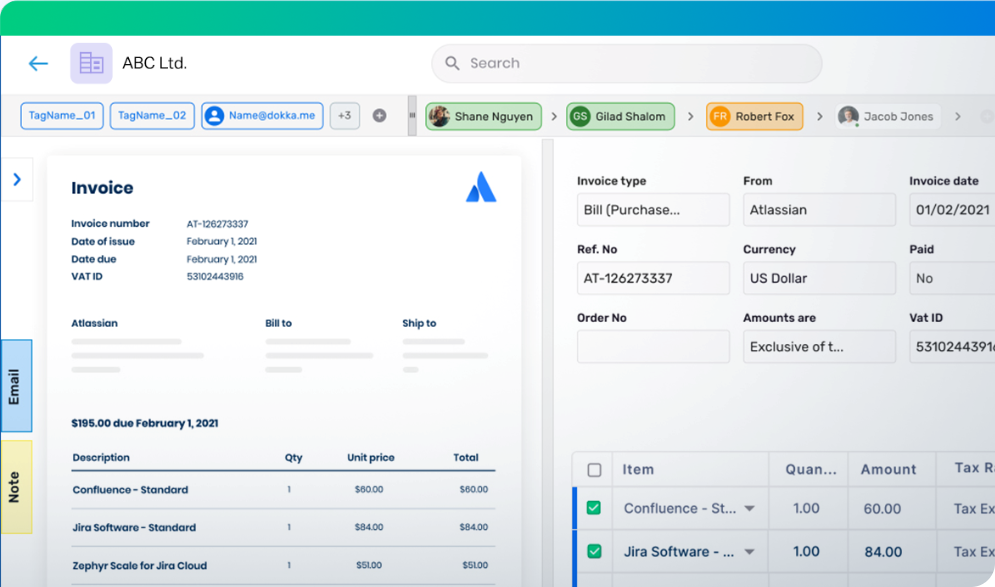Click the Order No input field

653,347
